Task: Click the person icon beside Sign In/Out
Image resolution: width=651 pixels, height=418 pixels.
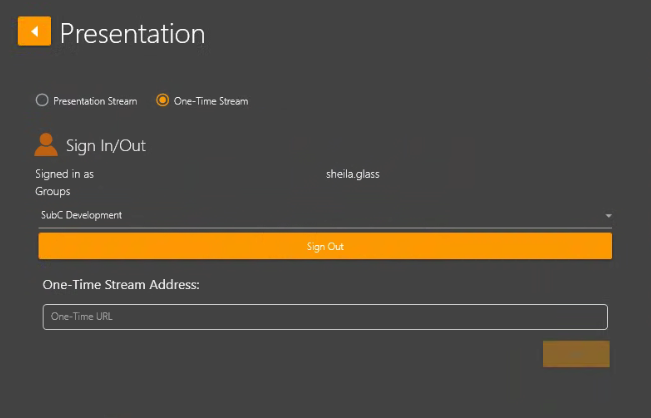Action: [x=46, y=145]
